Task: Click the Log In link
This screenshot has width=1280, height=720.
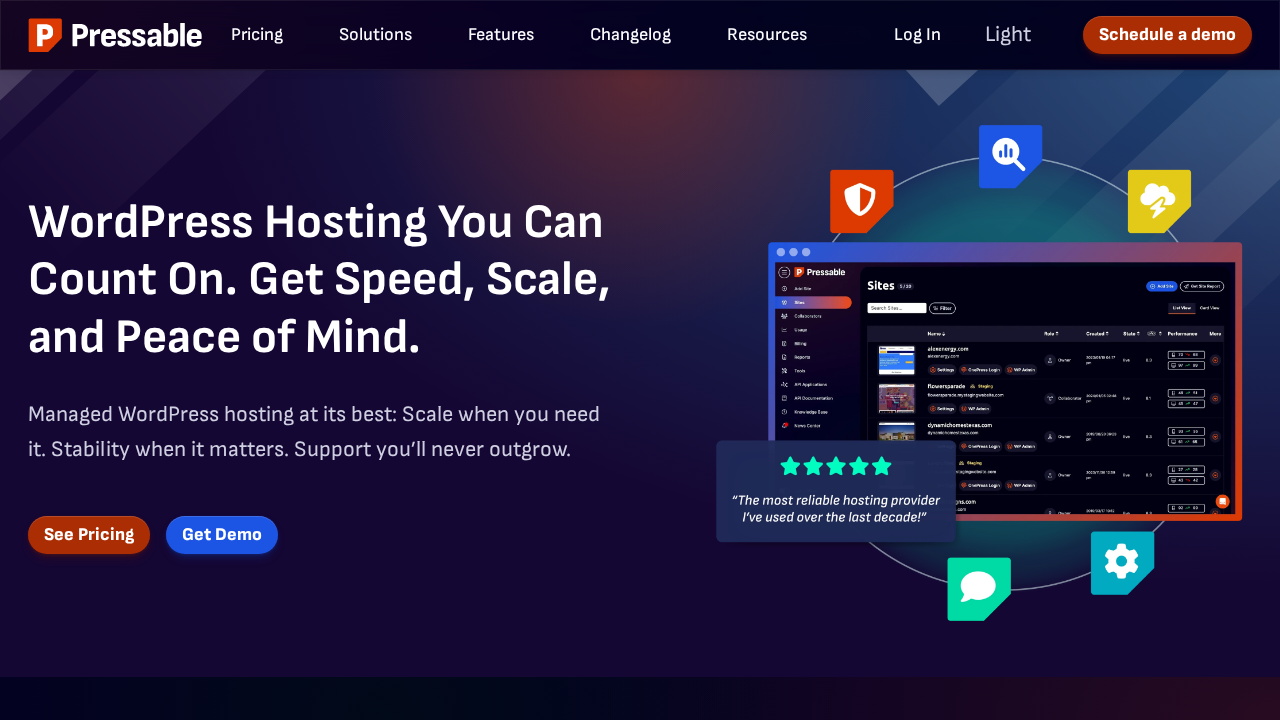Action: [x=916, y=35]
